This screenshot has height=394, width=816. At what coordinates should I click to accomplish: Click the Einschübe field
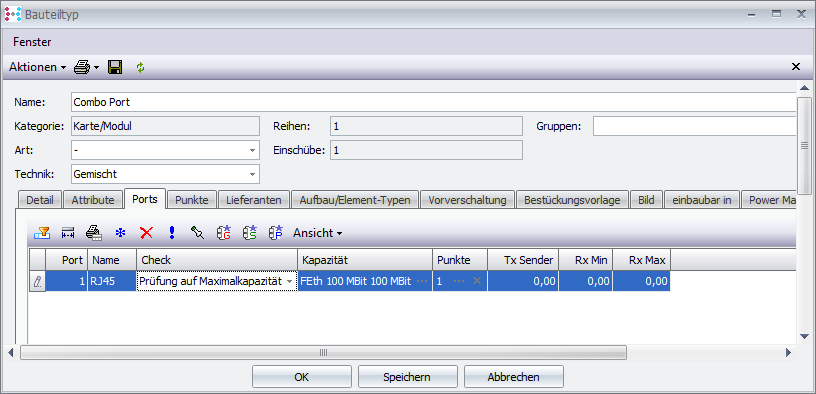pos(426,150)
